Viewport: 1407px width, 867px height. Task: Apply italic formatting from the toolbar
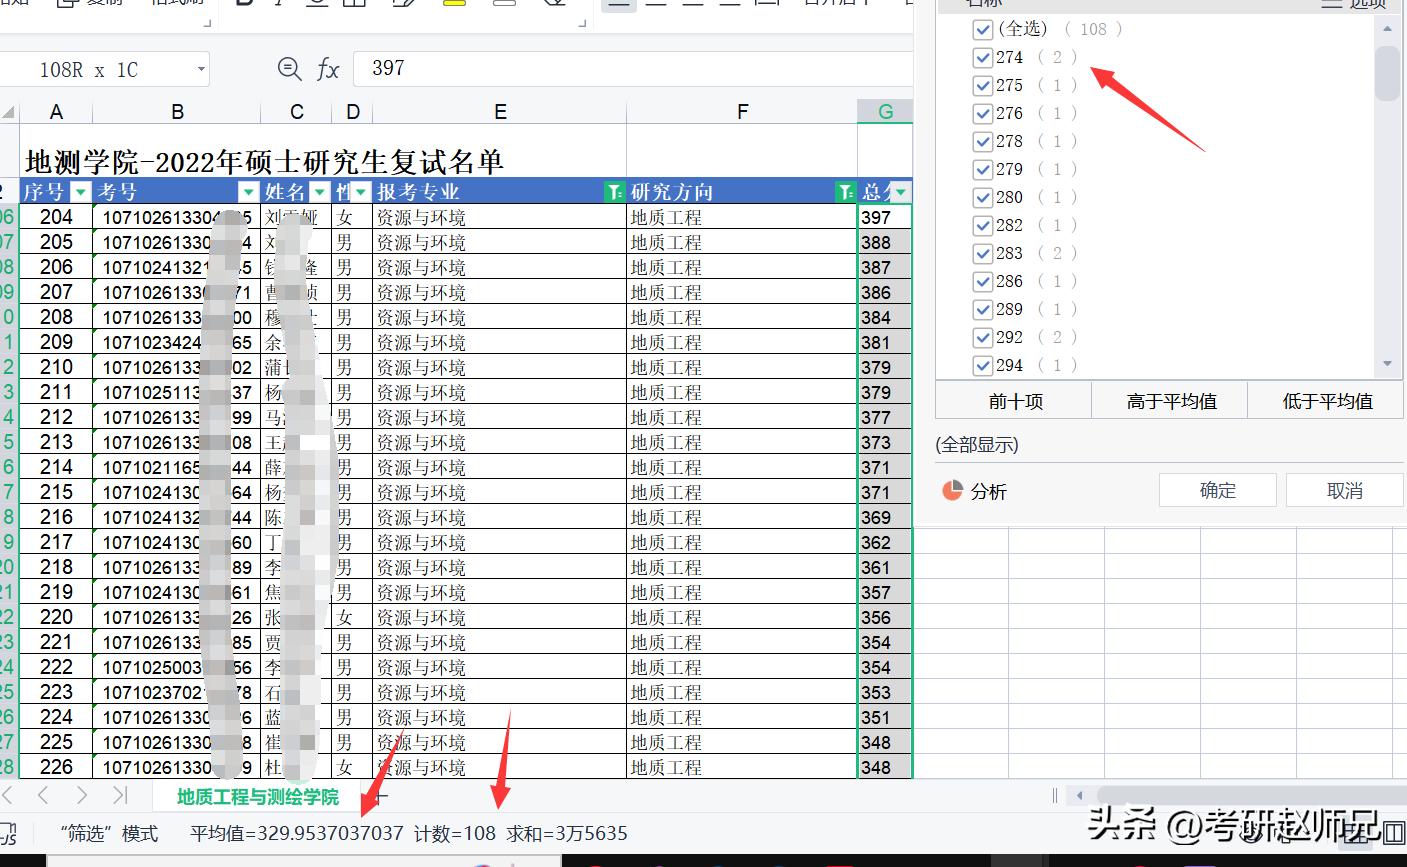[x=279, y=4]
